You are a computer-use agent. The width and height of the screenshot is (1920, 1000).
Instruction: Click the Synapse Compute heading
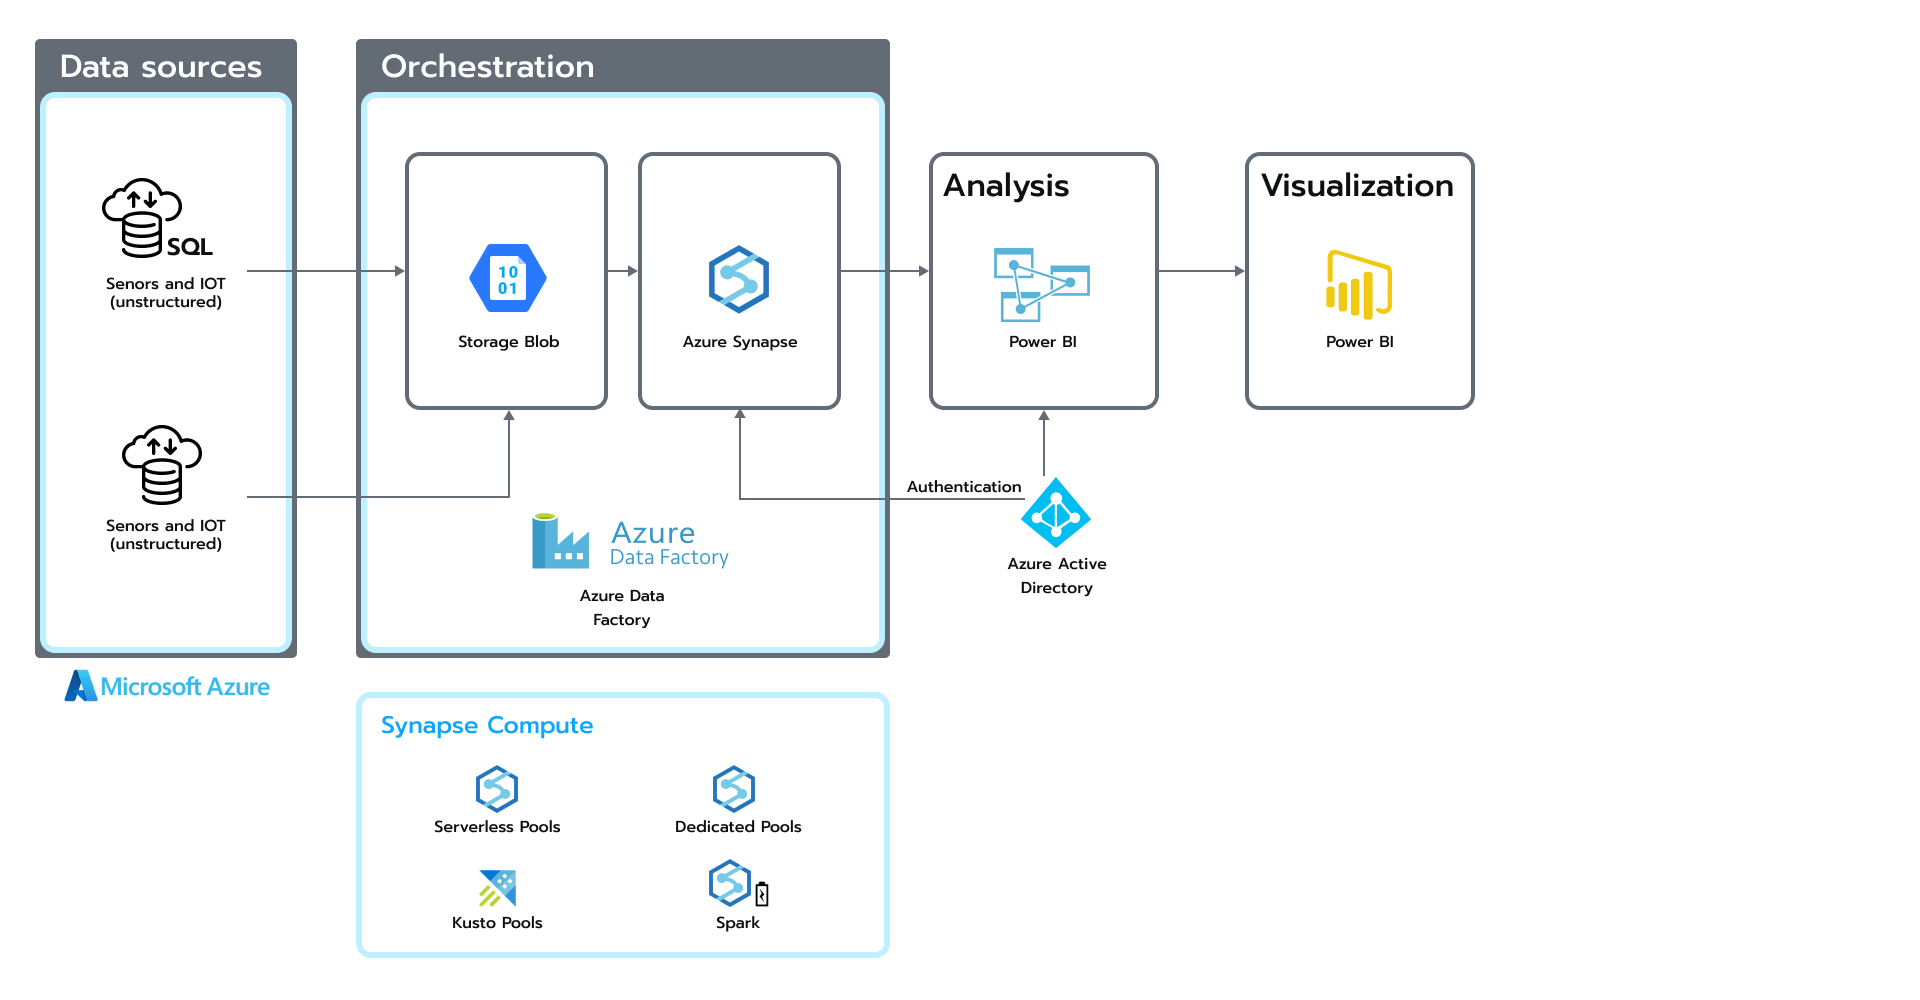click(487, 726)
